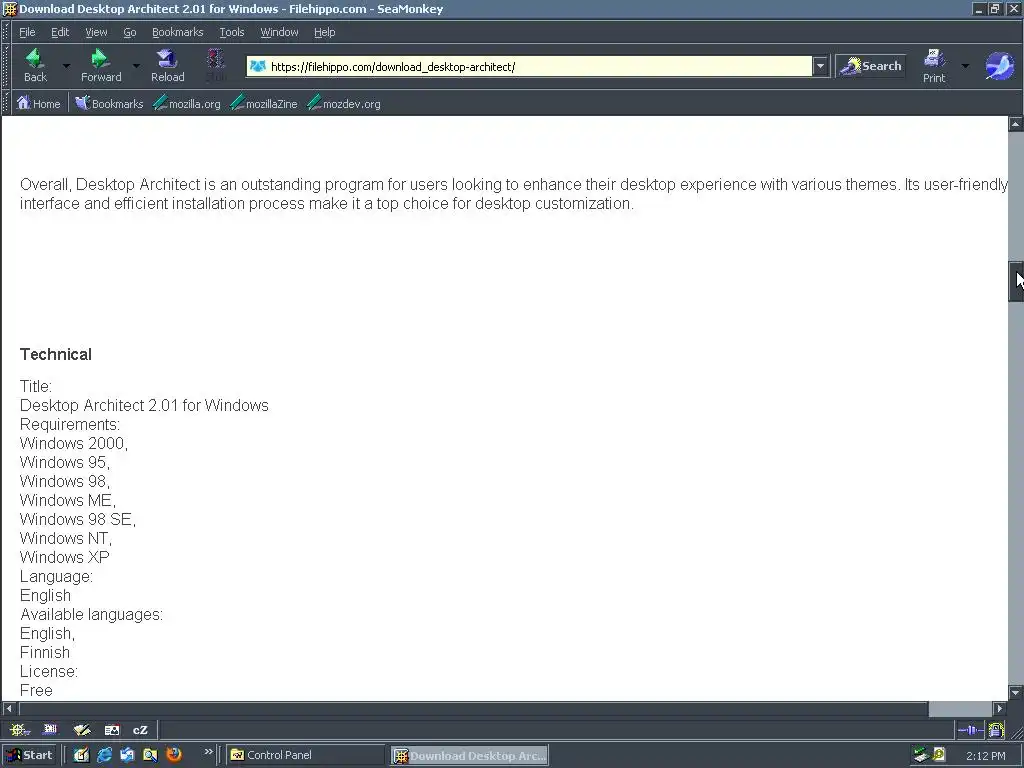The height and width of the screenshot is (768, 1024).
Task: Open the Help menu
Action: pyautogui.click(x=325, y=32)
